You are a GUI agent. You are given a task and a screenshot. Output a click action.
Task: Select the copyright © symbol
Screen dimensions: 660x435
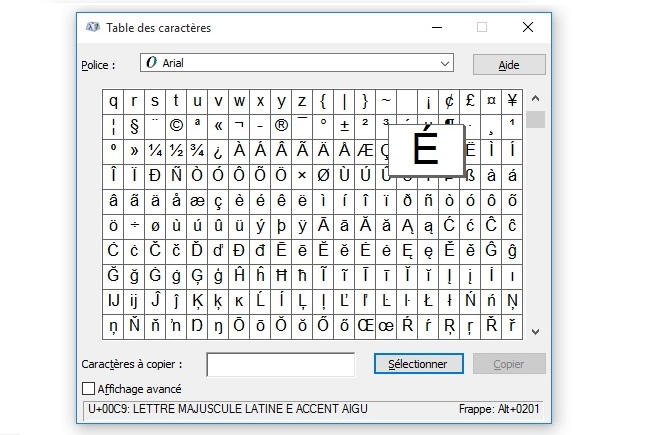coord(176,125)
